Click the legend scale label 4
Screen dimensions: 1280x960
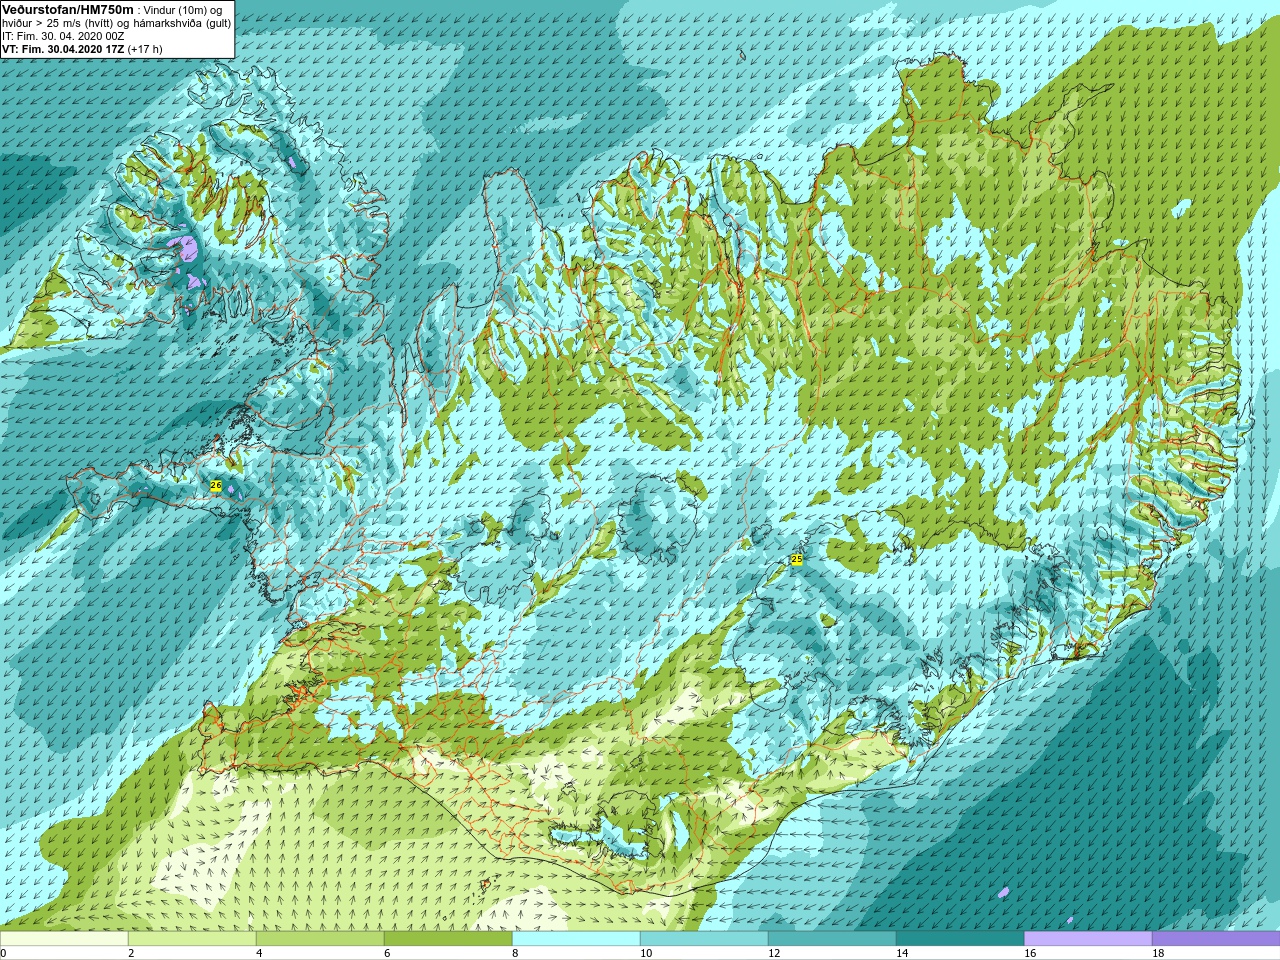click(x=260, y=953)
